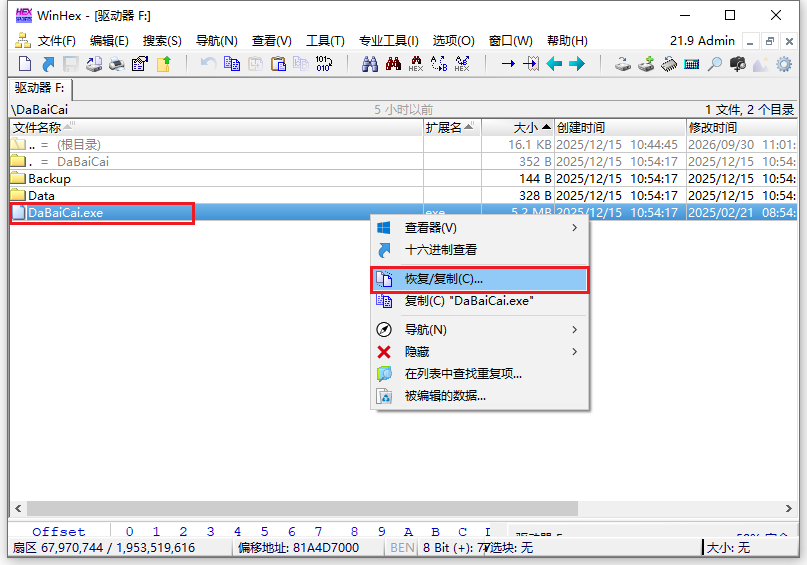Click the Find text binoculars icon
The image size is (807, 565).
click(x=370, y=64)
